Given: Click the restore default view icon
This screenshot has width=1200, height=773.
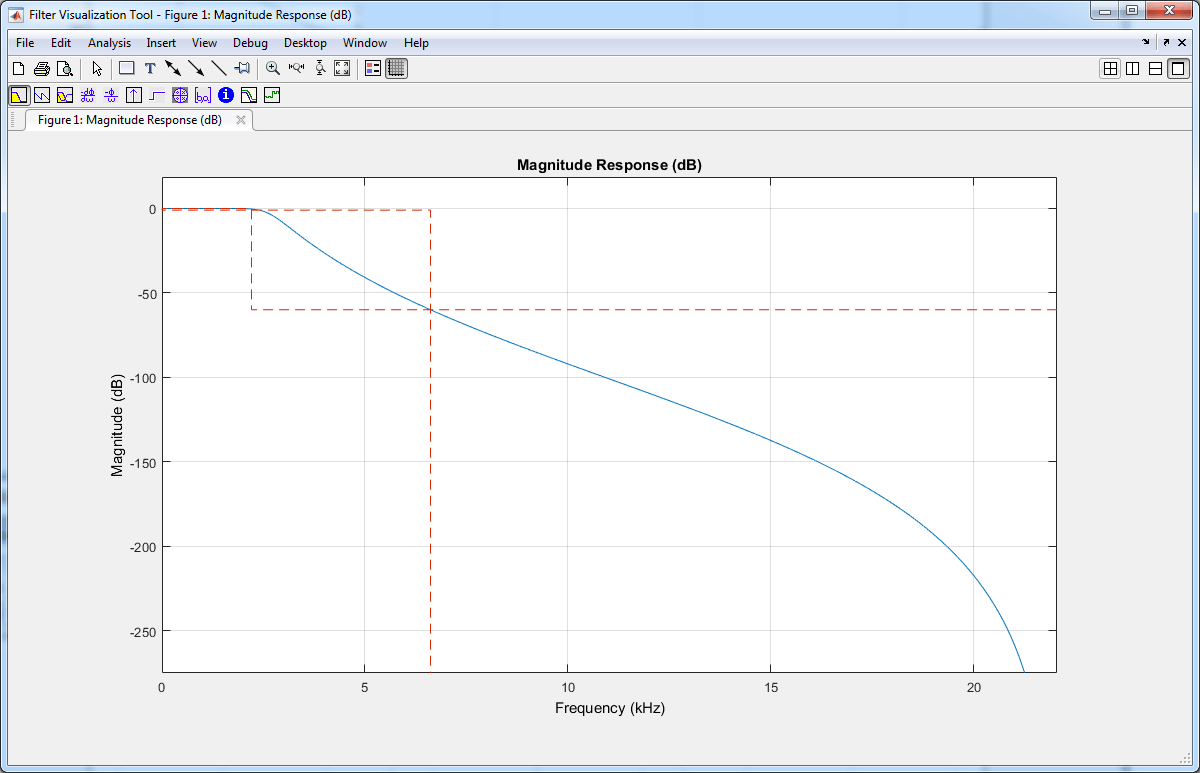Looking at the screenshot, I should (342, 69).
